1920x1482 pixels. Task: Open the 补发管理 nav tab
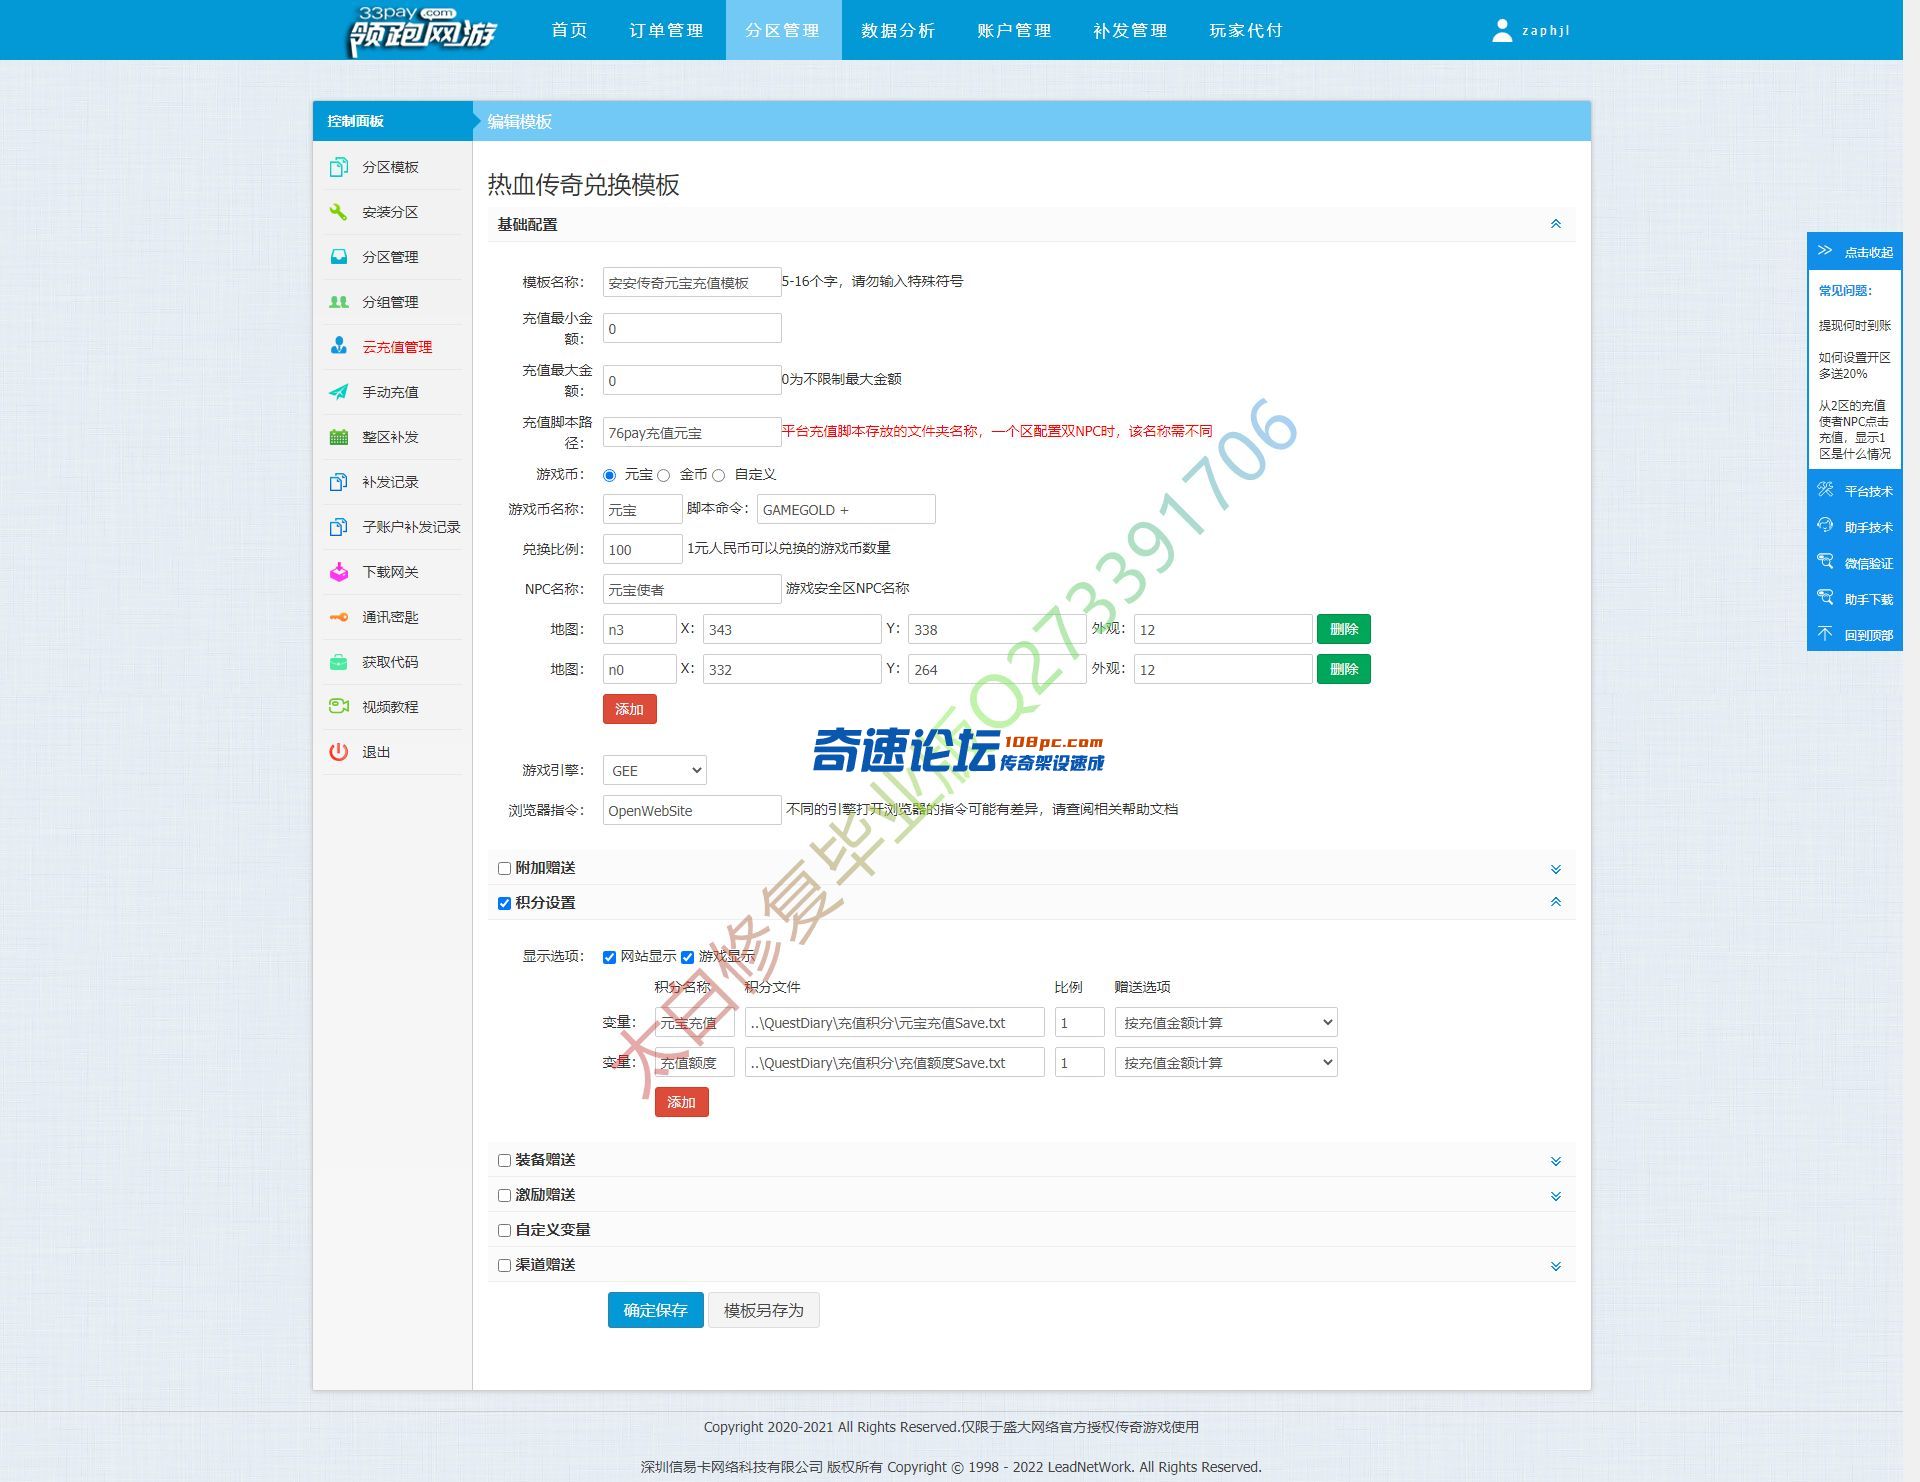tap(1131, 30)
